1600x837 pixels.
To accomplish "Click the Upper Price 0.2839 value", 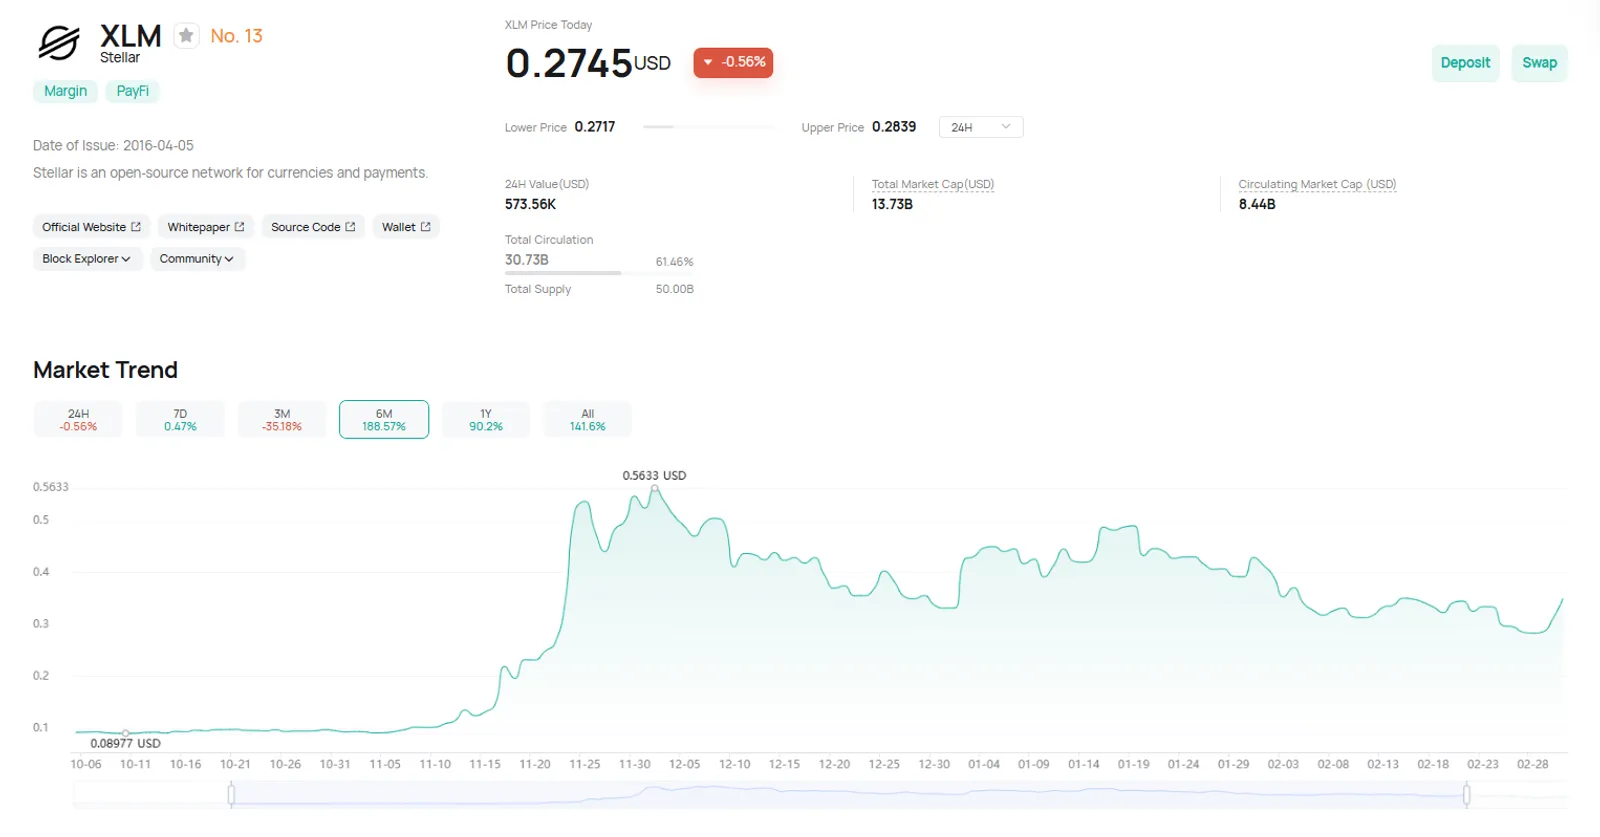I will click(894, 127).
